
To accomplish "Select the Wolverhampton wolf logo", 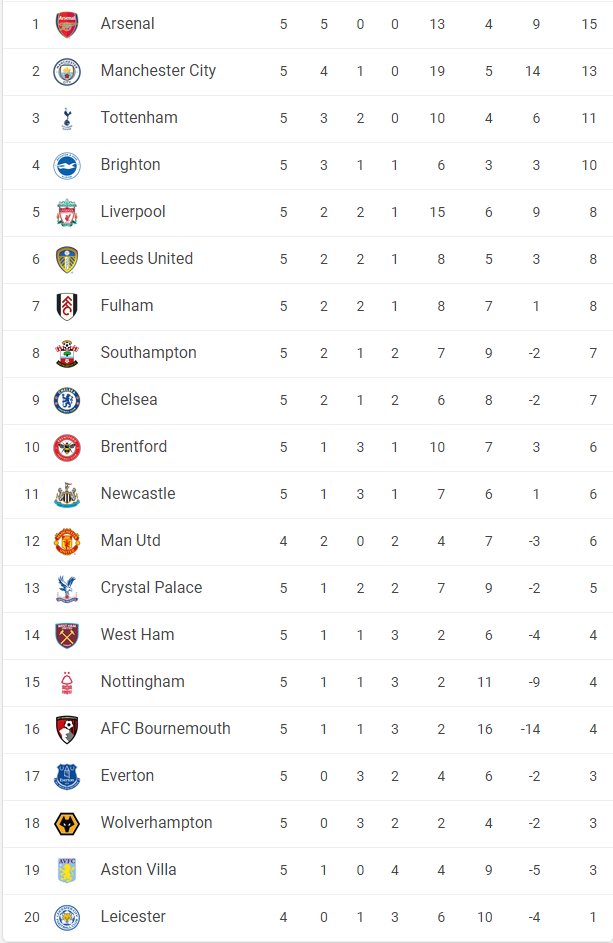I will [x=66, y=823].
